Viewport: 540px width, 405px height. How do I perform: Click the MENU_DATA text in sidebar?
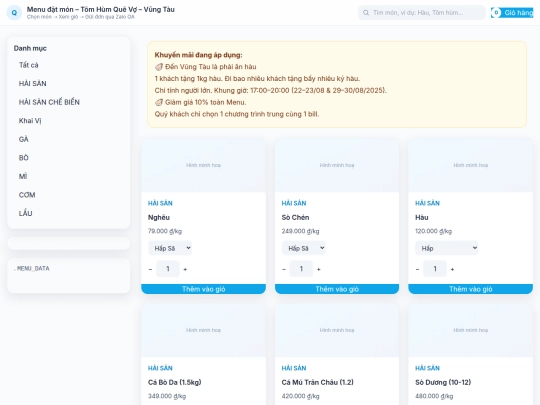pyautogui.click(x=33, y=268)
